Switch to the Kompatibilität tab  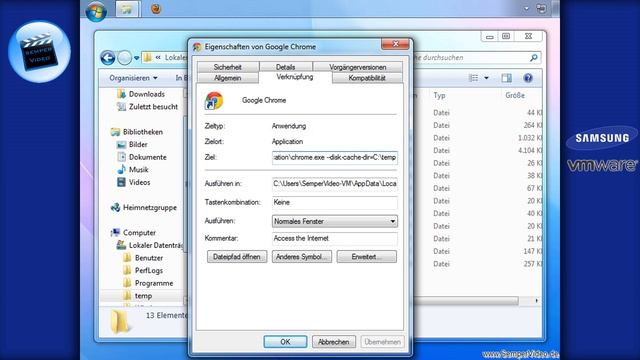[x=367, y=78]
